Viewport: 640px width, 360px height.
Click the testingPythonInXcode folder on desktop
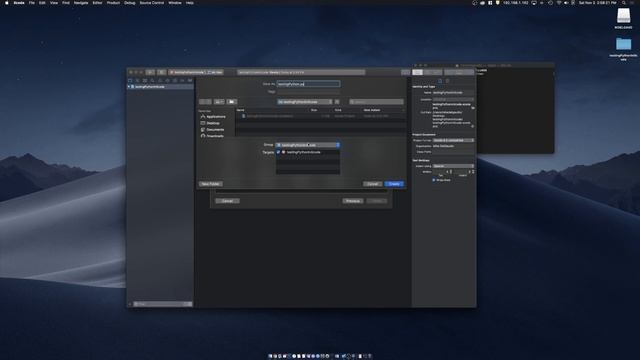click(623, 44)
